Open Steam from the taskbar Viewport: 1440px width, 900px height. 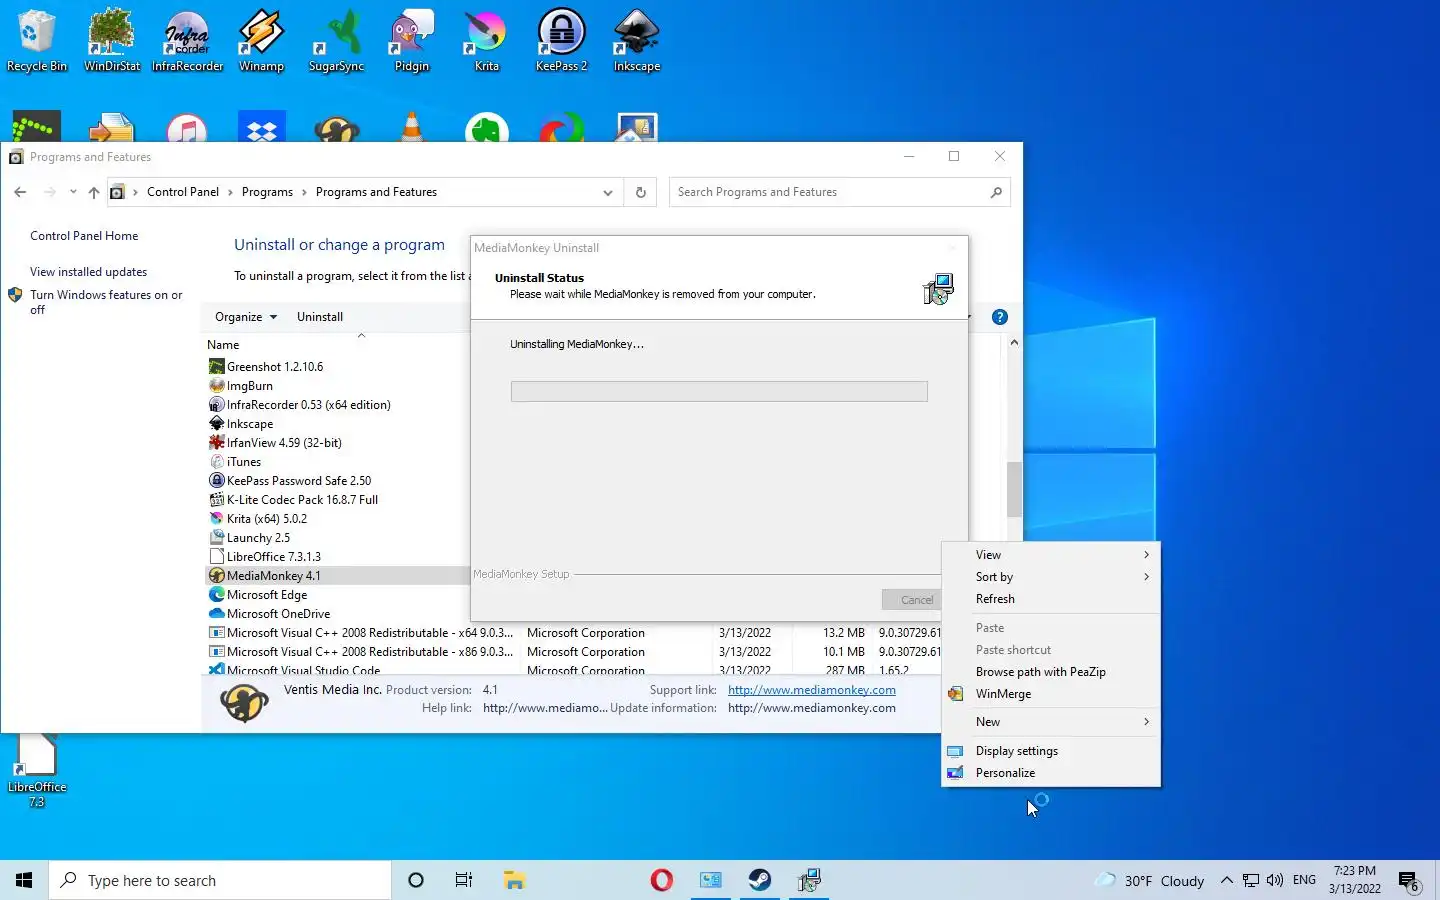coord(760,880)
